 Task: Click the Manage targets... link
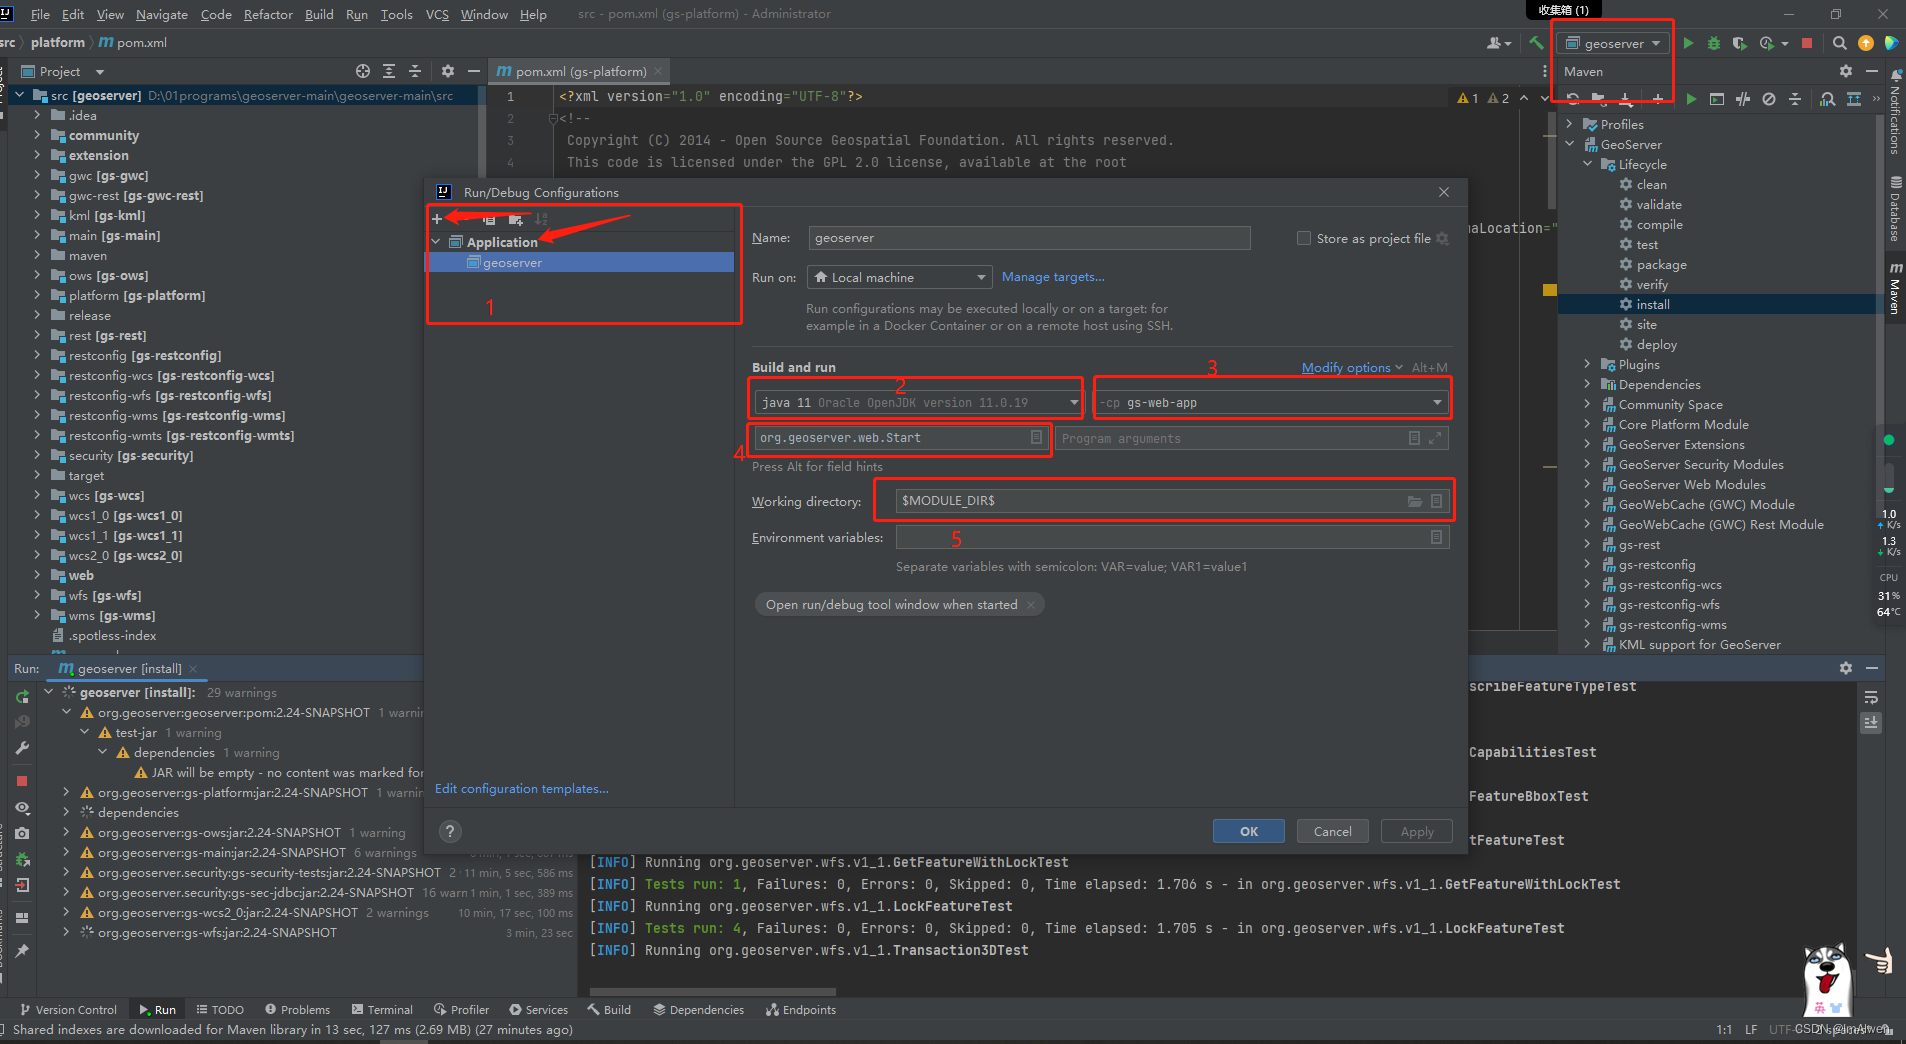(1053, 277)
